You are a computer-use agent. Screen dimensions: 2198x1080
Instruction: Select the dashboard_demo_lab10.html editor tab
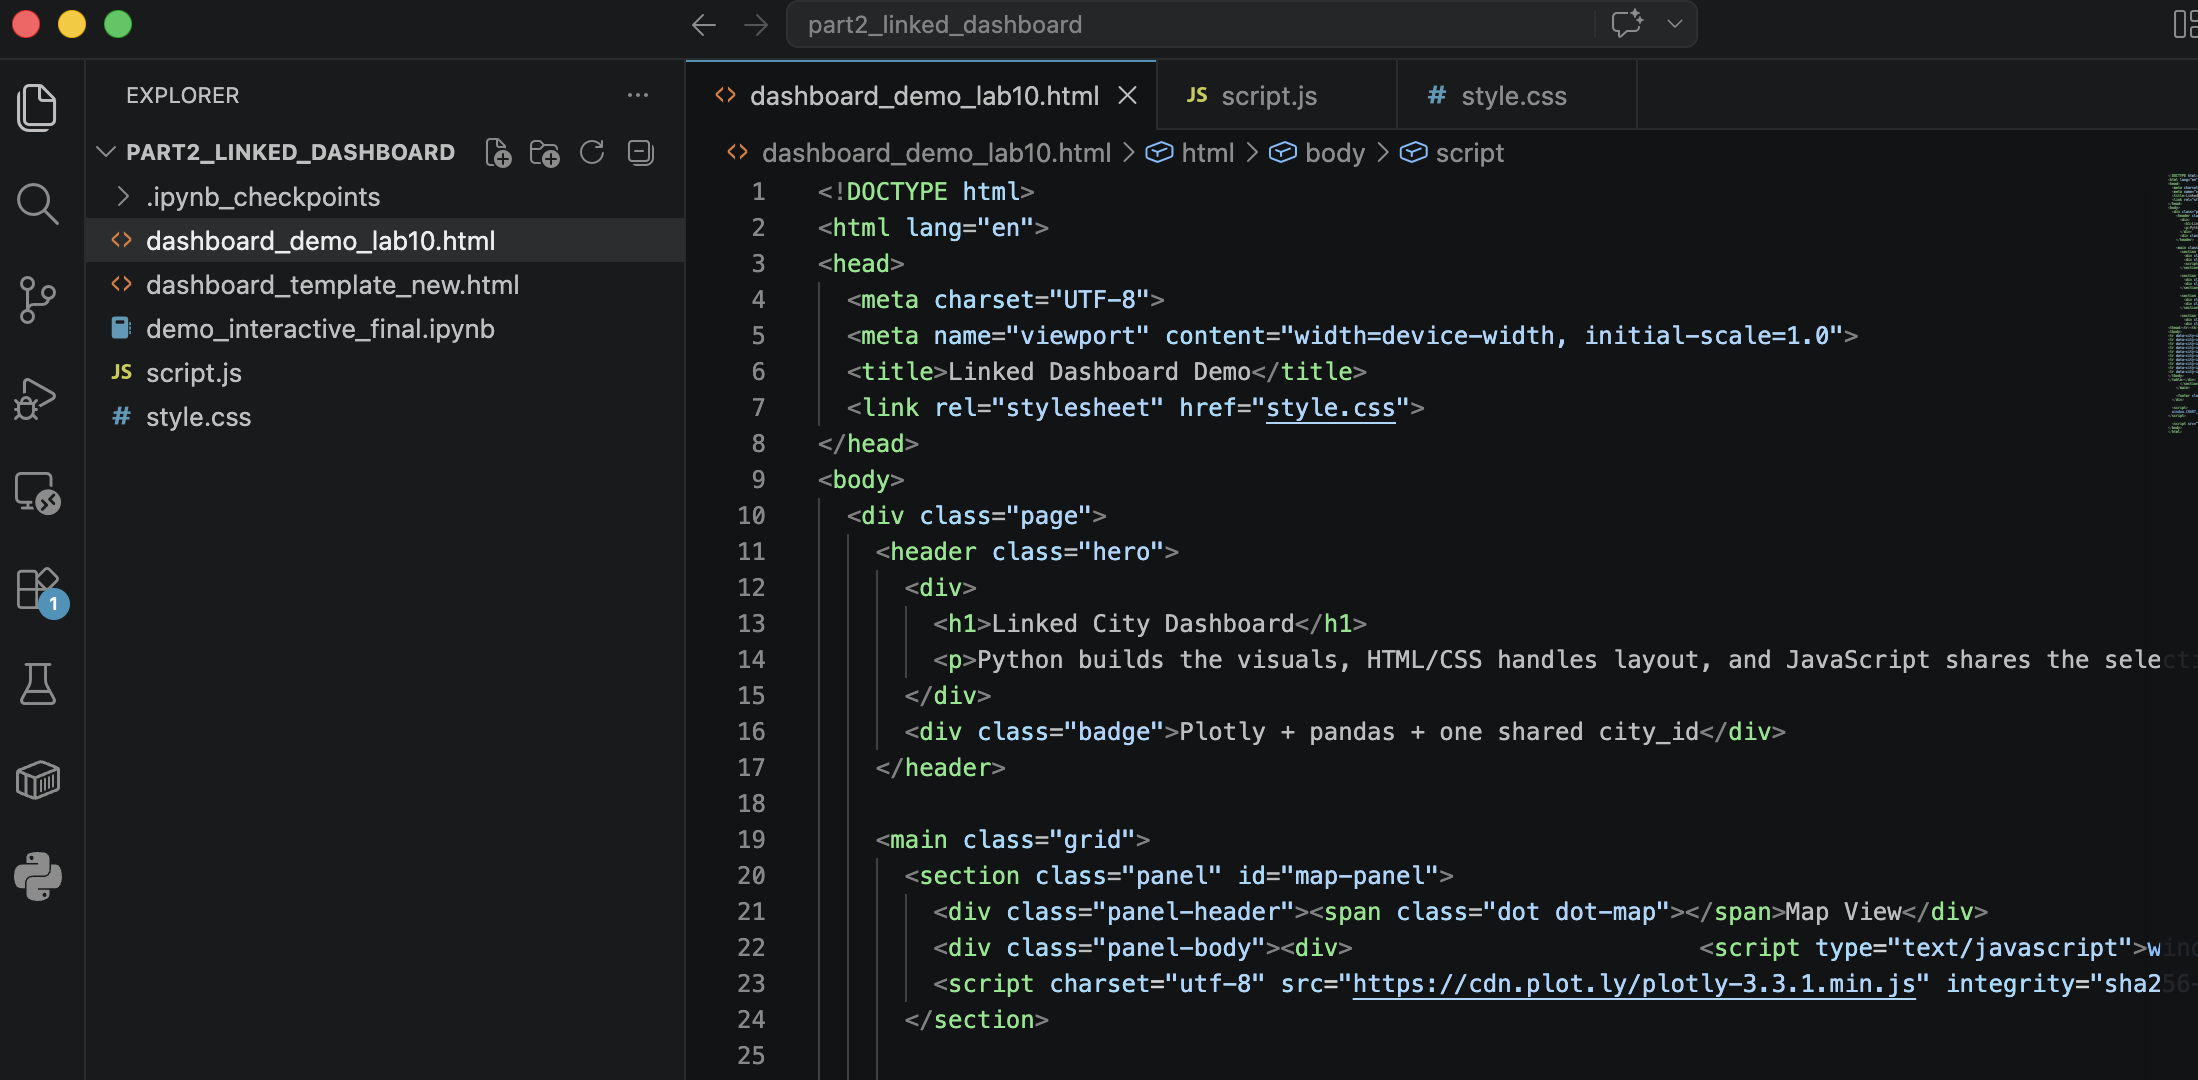921,95
